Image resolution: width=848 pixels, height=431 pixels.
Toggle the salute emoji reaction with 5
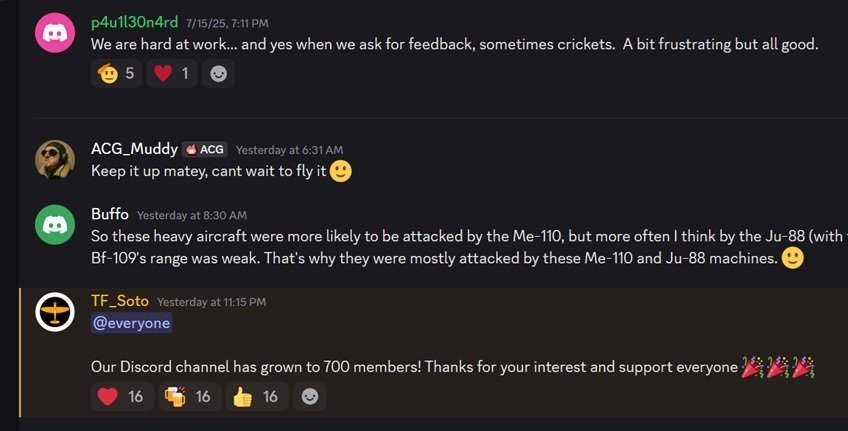pos(116,73)
